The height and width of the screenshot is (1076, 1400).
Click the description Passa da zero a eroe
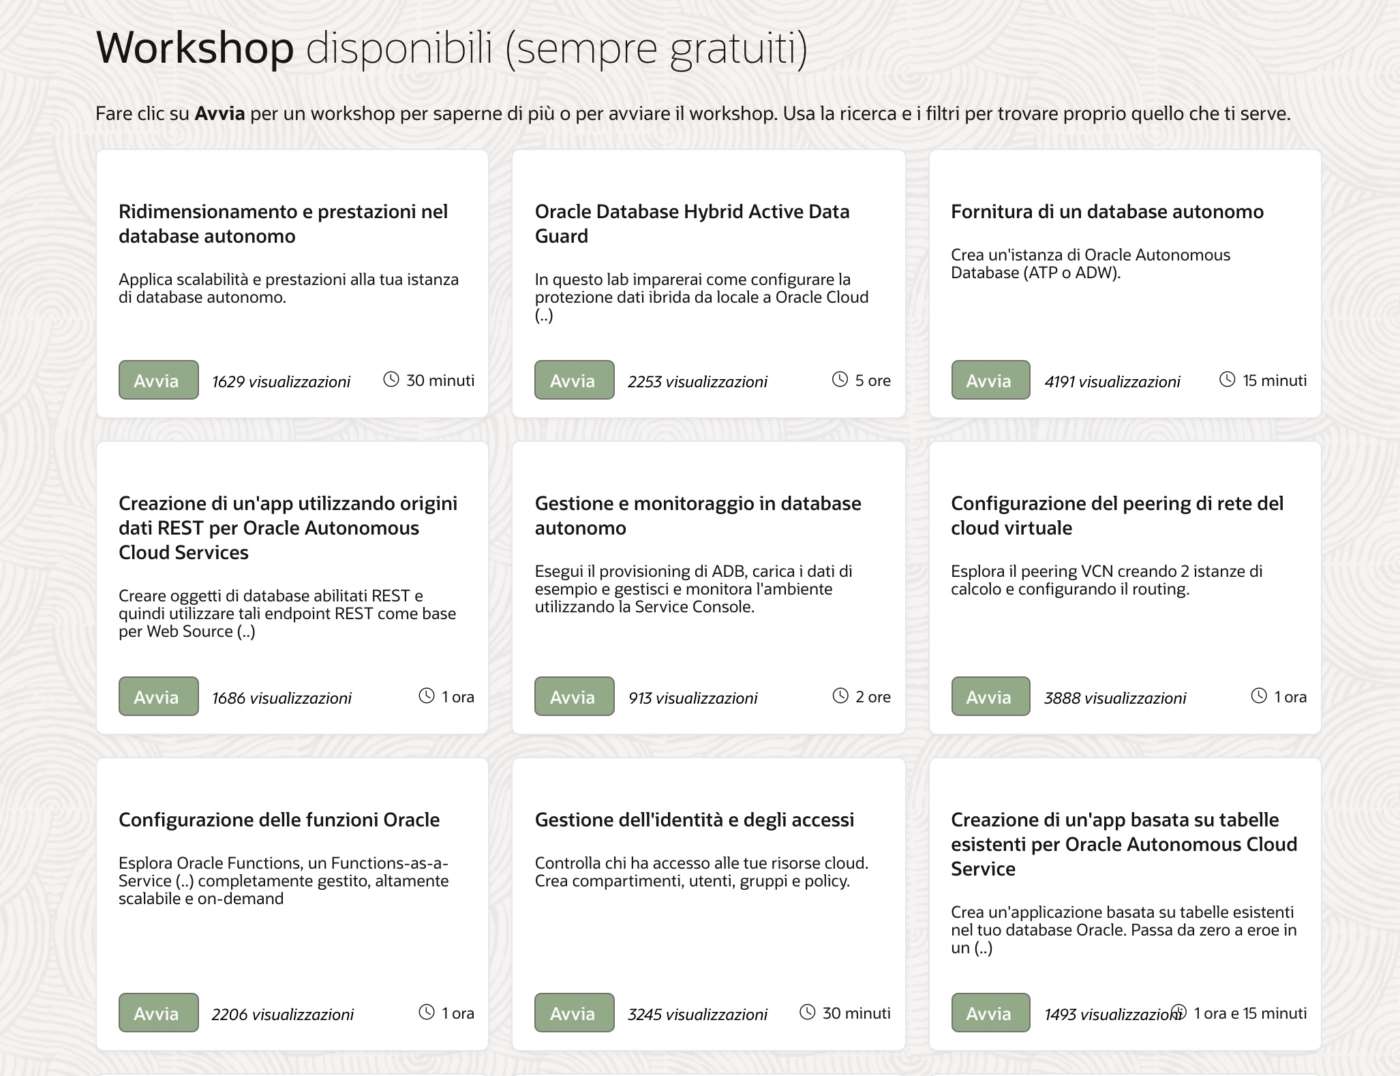pyautogui.click(x=1124, y=929)
